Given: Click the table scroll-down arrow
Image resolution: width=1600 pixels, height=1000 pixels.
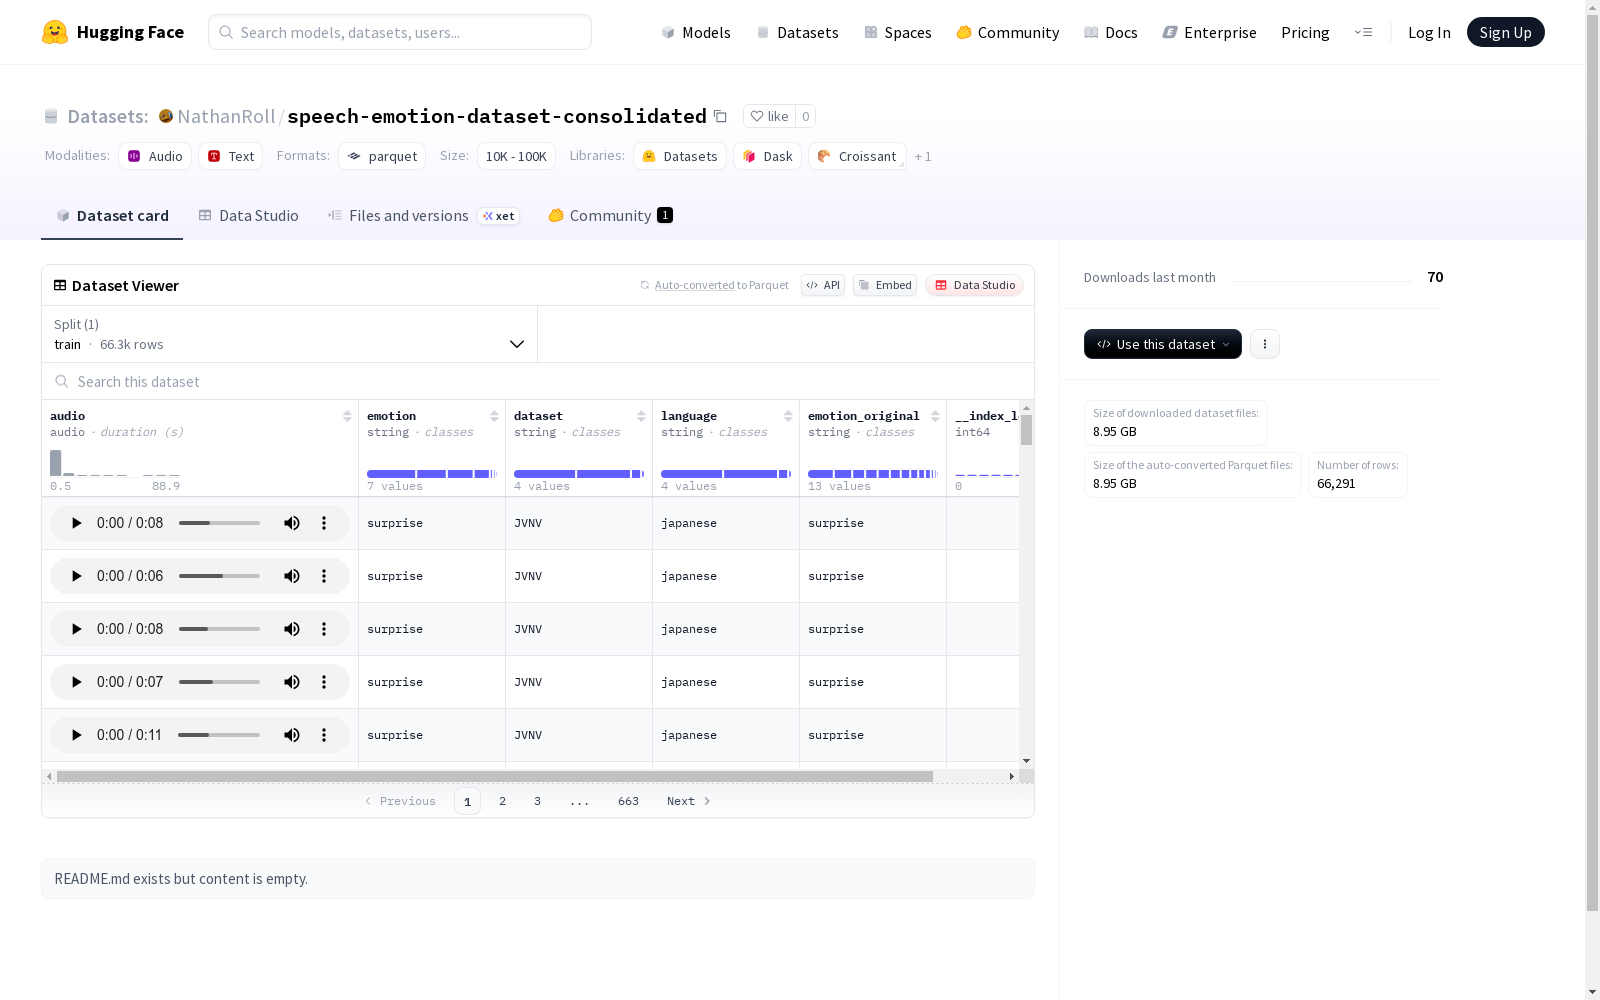Looking at the screenshot, I should [1026, 761].
